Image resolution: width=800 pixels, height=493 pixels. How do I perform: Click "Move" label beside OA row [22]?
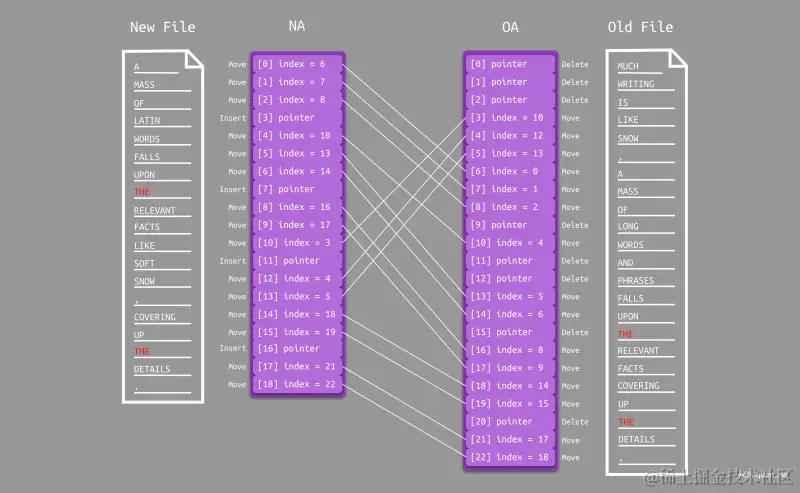click(x=570, y=457)
